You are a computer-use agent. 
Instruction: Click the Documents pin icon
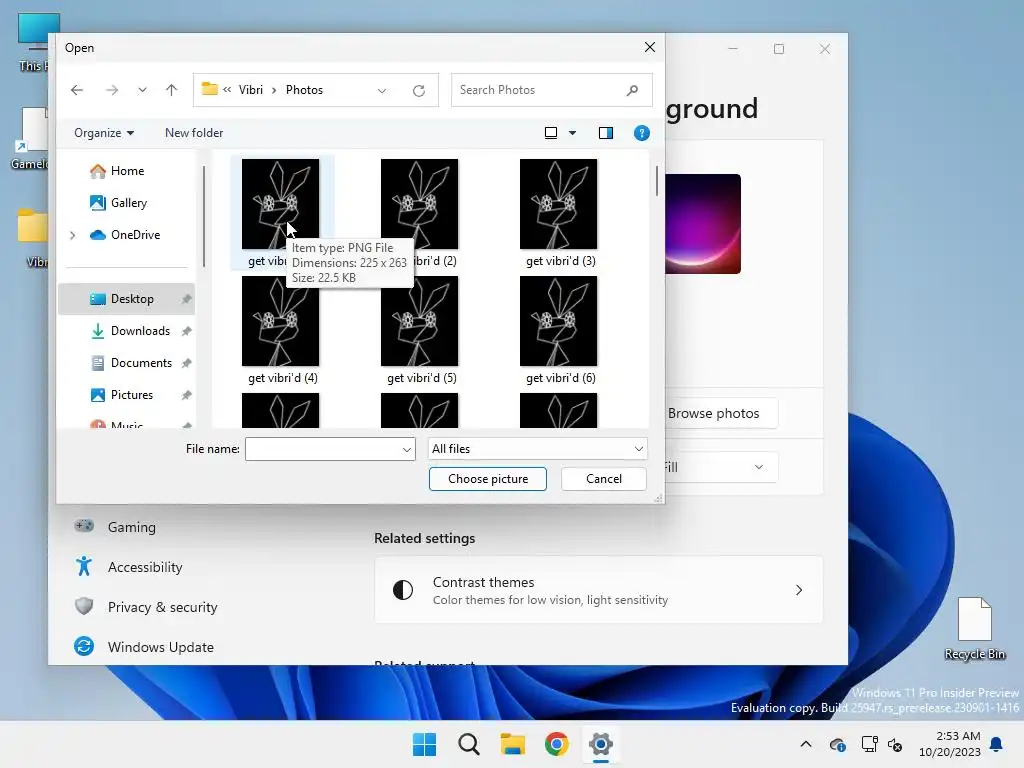(x=186, y=363)
